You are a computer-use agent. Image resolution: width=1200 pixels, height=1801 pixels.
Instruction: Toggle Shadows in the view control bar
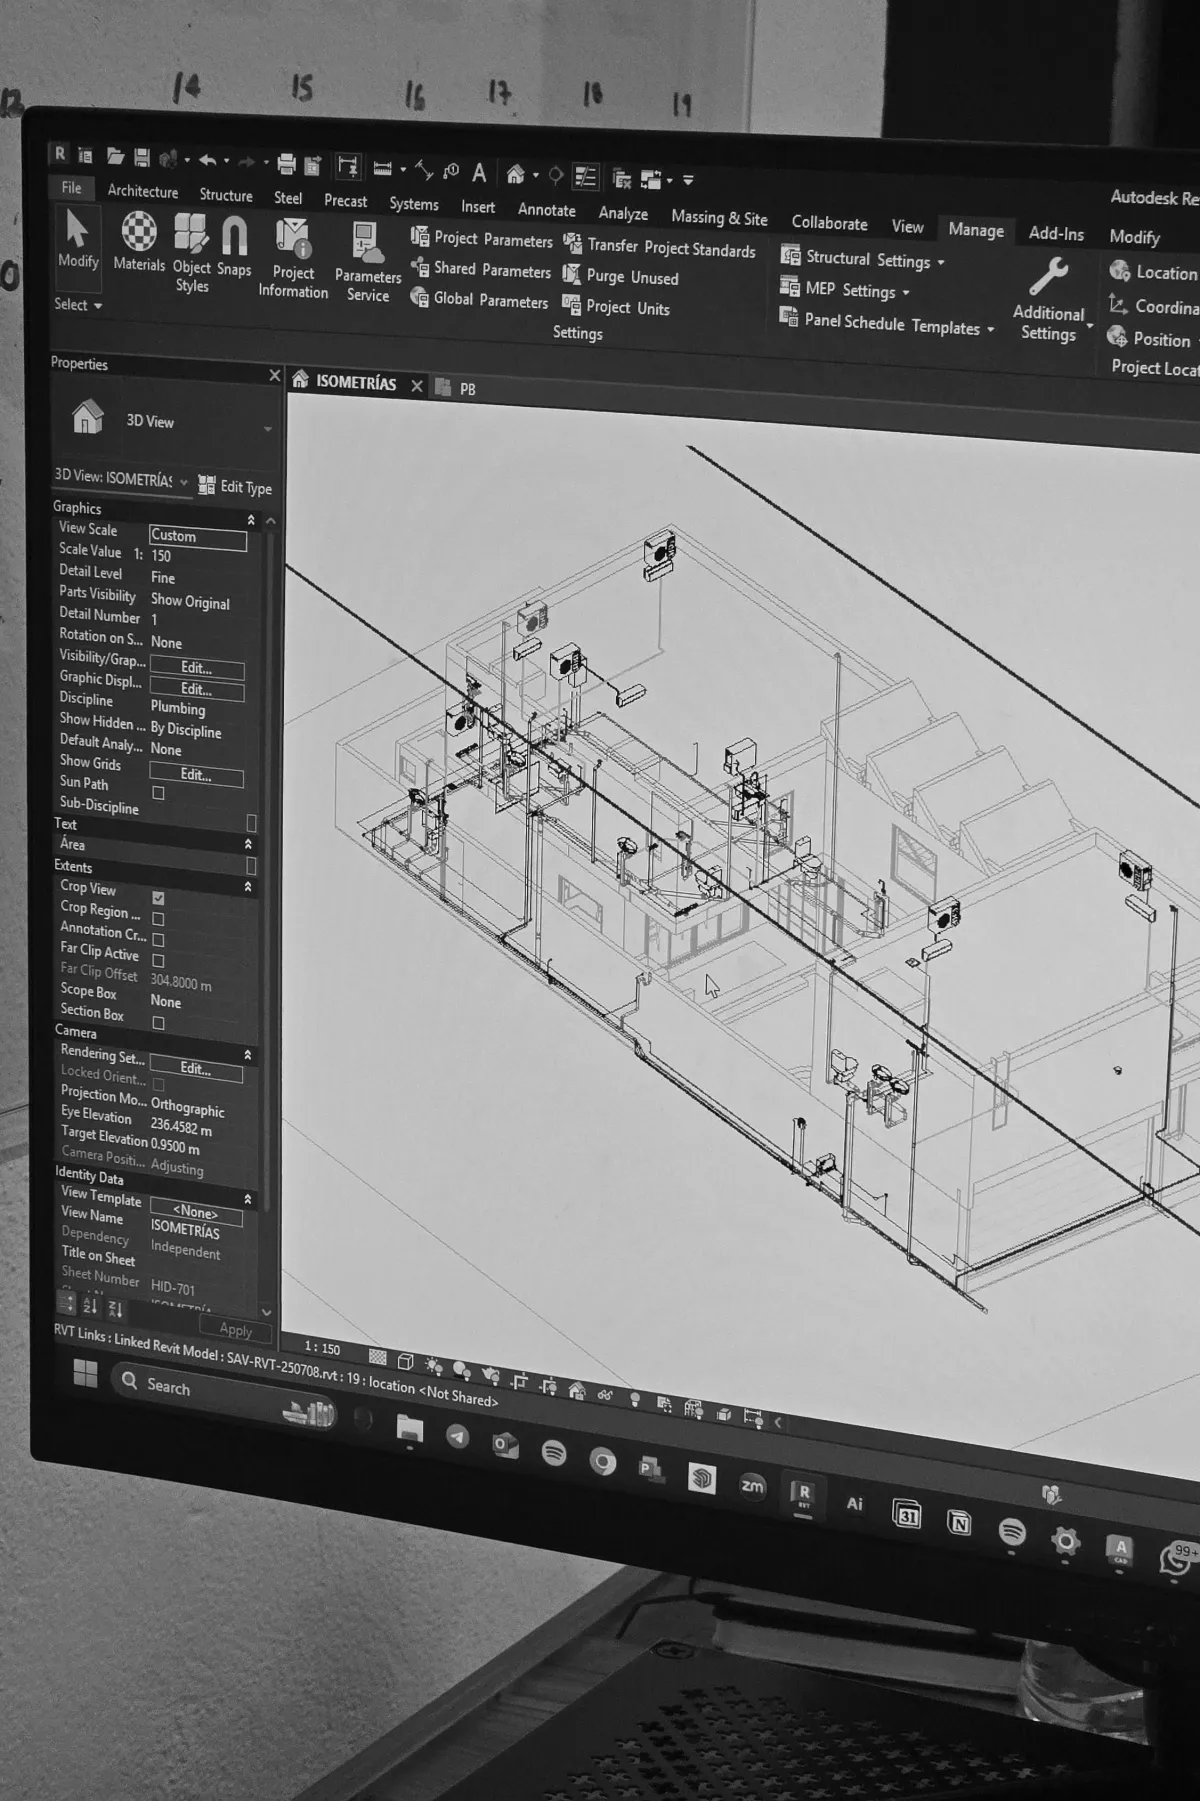(461, 1369)
